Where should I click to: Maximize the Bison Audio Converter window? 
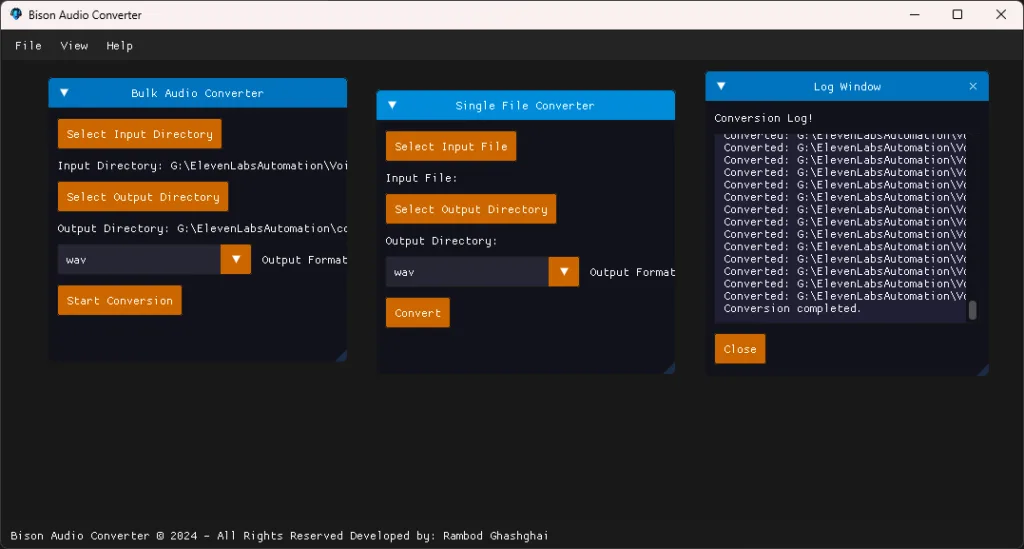(957, 14)
